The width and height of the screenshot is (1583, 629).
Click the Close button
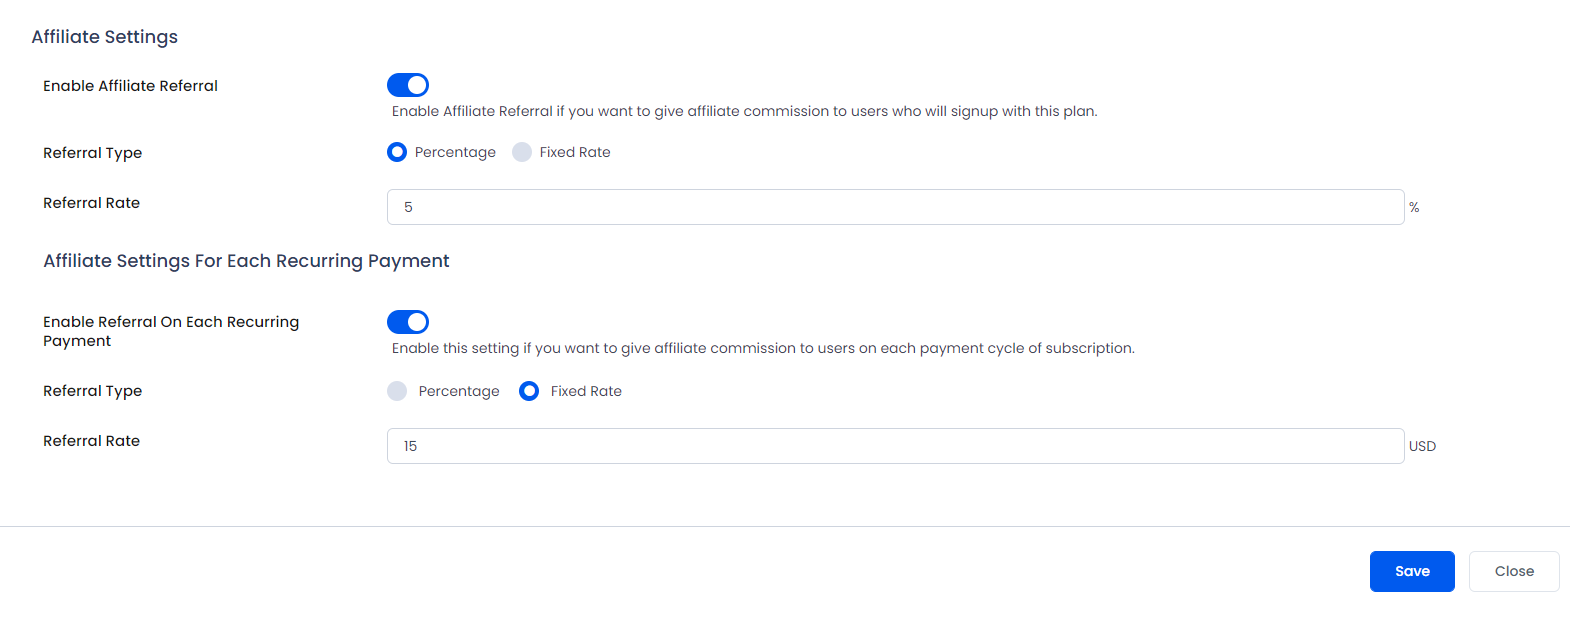click(x=1514, y=571)
